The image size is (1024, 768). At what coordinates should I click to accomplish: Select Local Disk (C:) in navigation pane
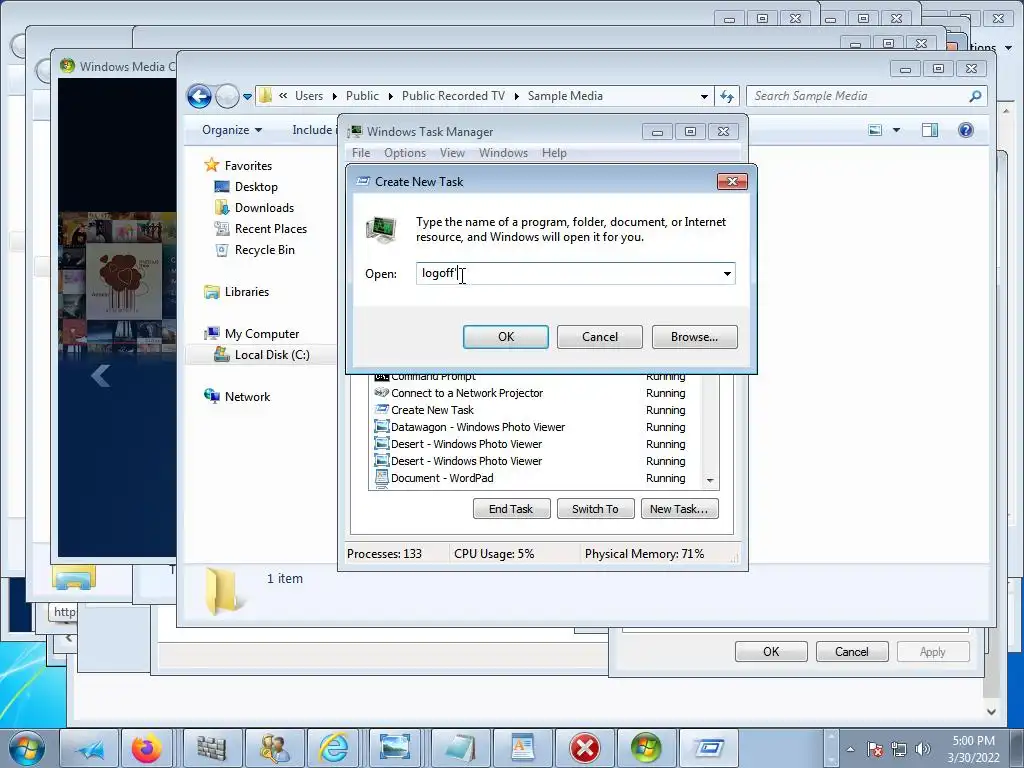point(272,355)
